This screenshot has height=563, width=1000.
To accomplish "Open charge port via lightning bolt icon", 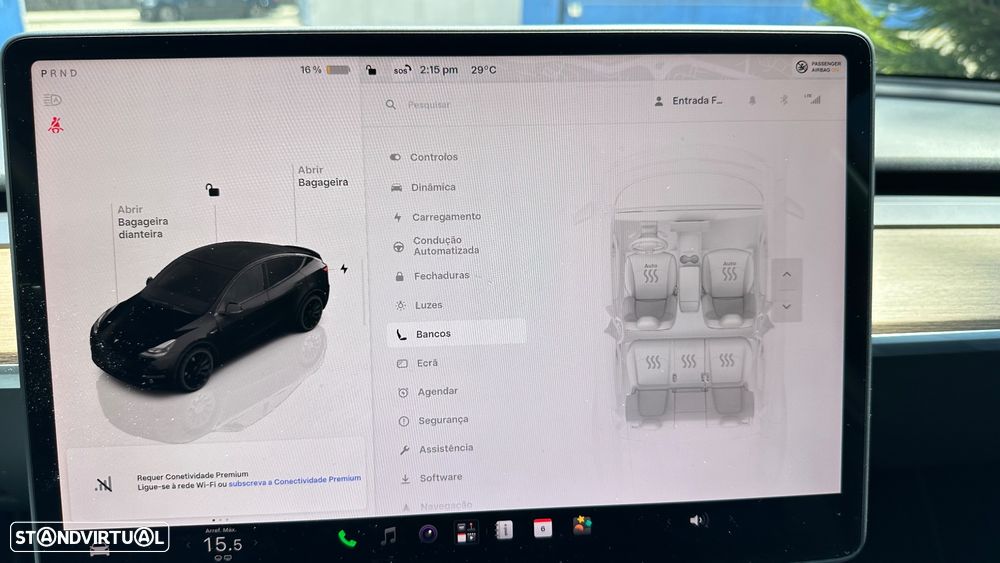I will click(344, 269).
